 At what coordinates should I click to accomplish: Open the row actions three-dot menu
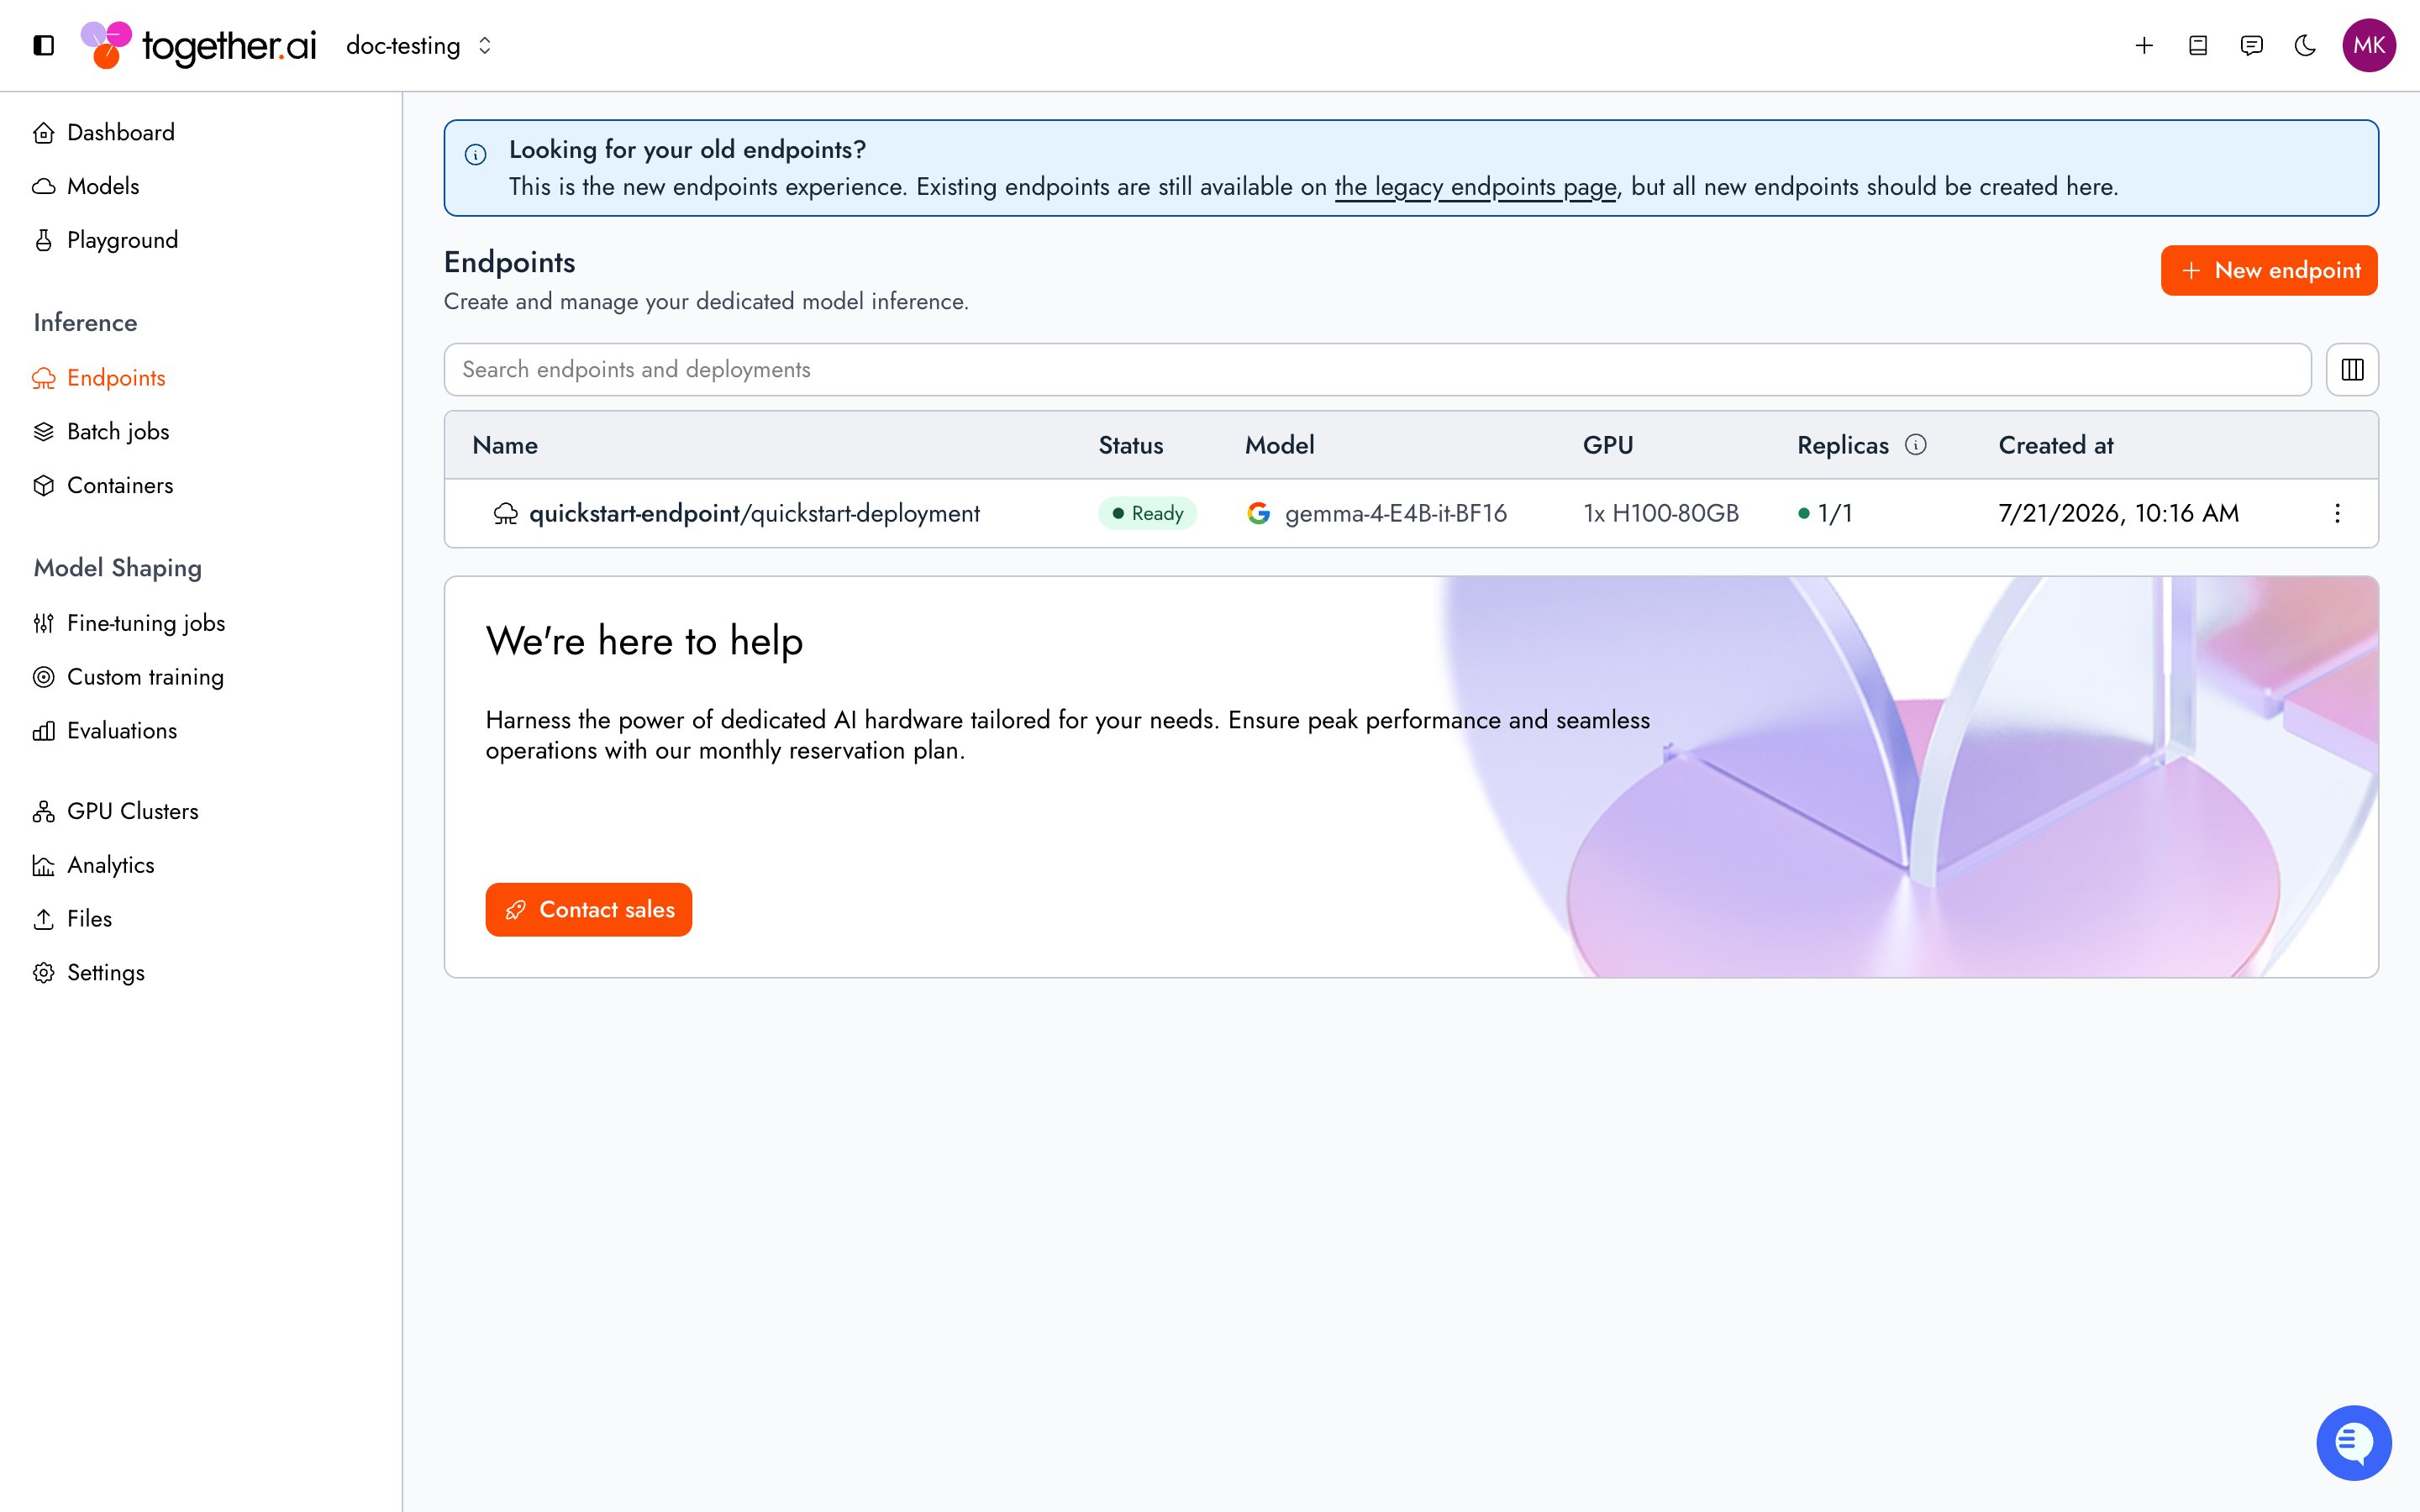point(2337,514)
